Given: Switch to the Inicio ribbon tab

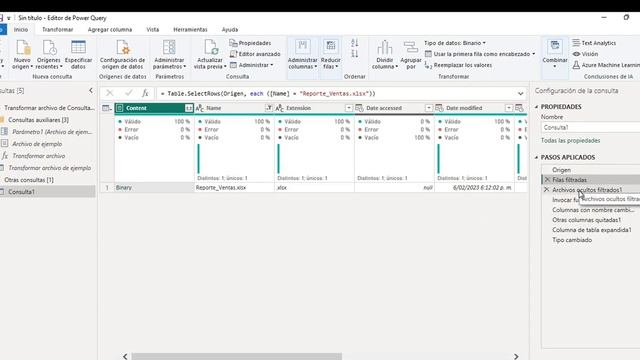Looking at the screenshot, I should (21, 29).
